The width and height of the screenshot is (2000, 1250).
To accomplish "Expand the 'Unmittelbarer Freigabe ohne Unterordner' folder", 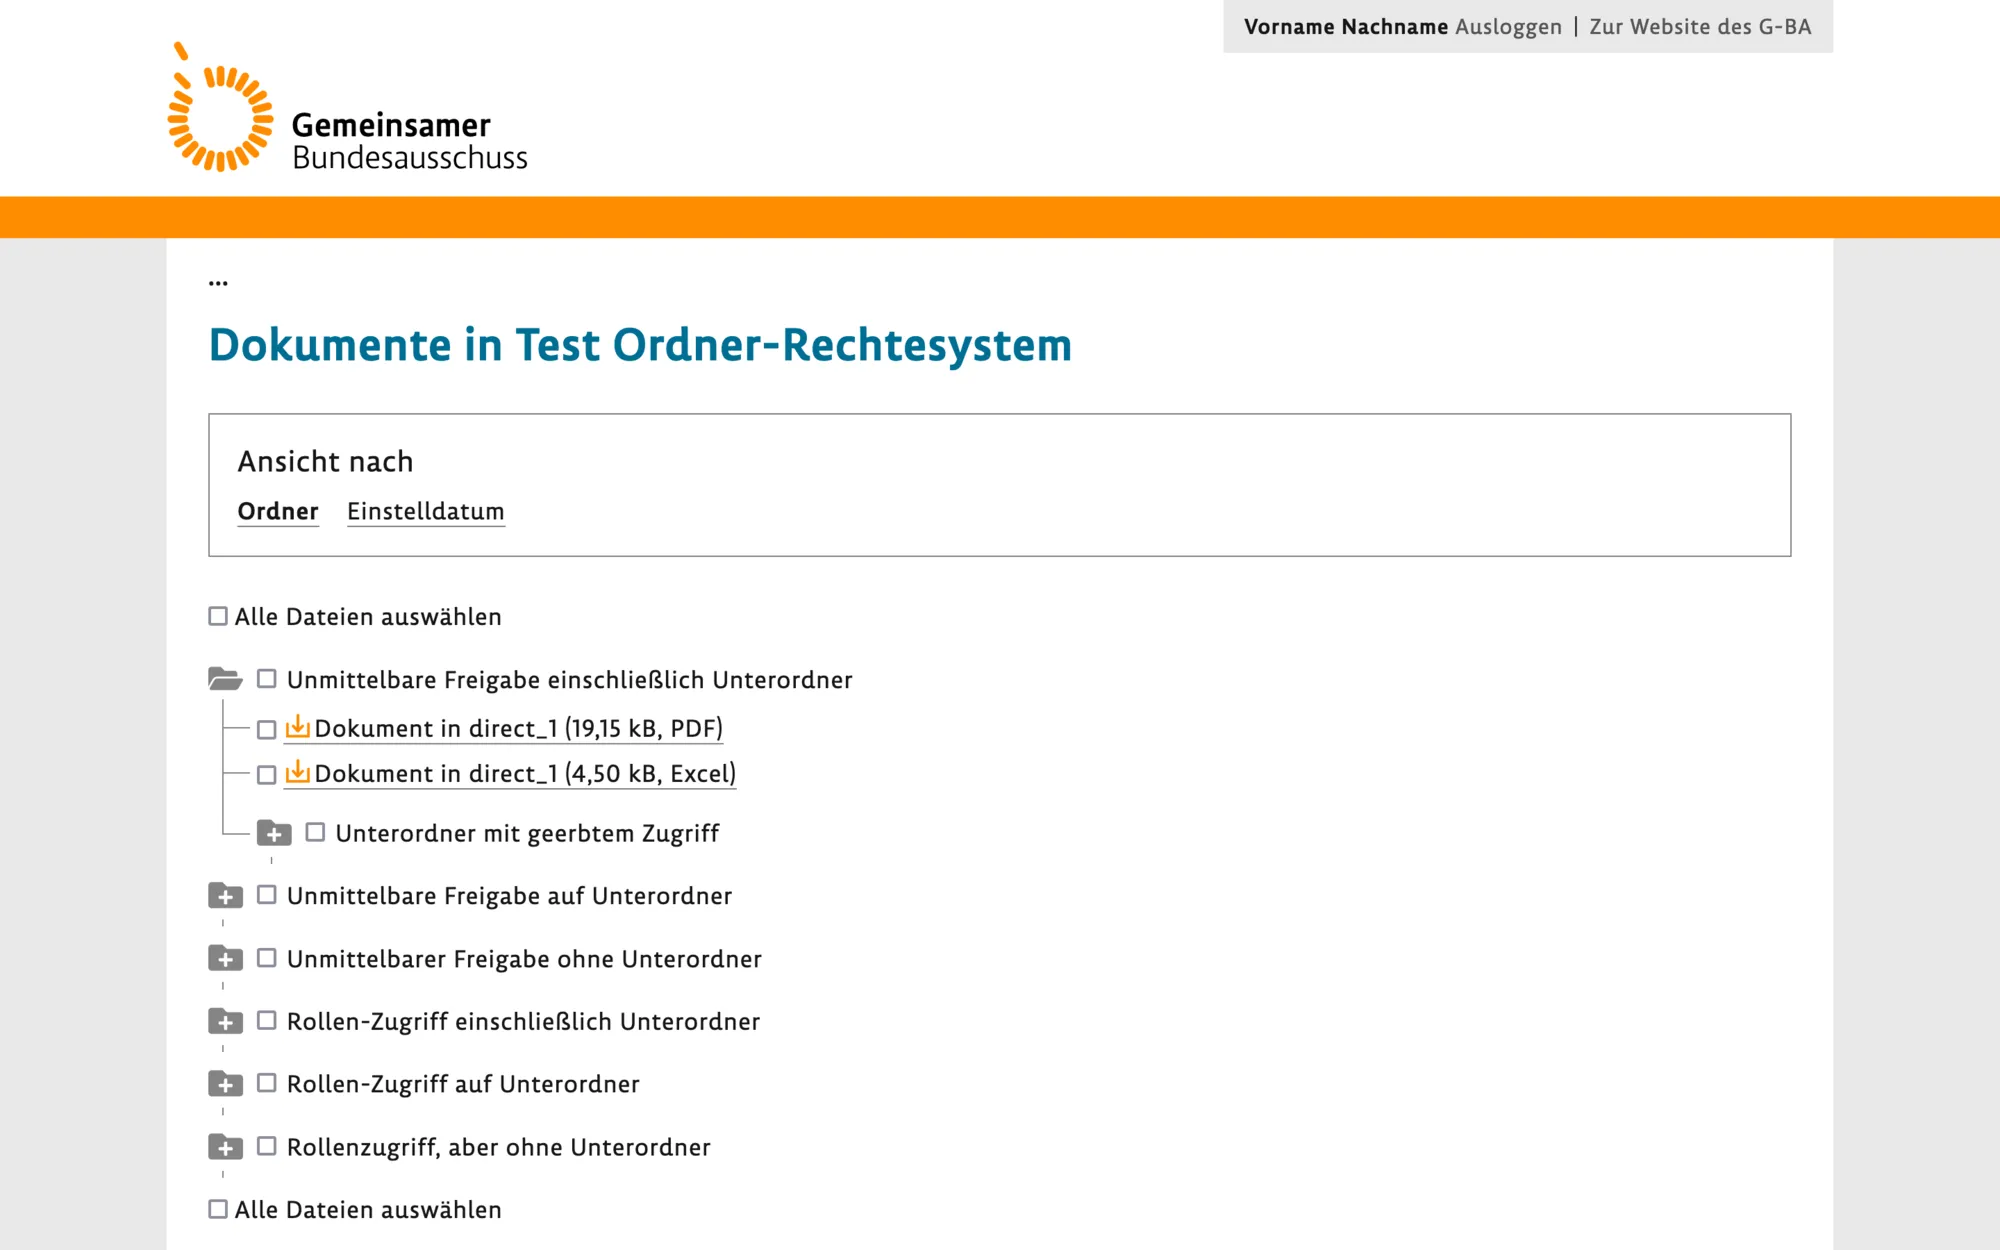I will click(226, 959).
